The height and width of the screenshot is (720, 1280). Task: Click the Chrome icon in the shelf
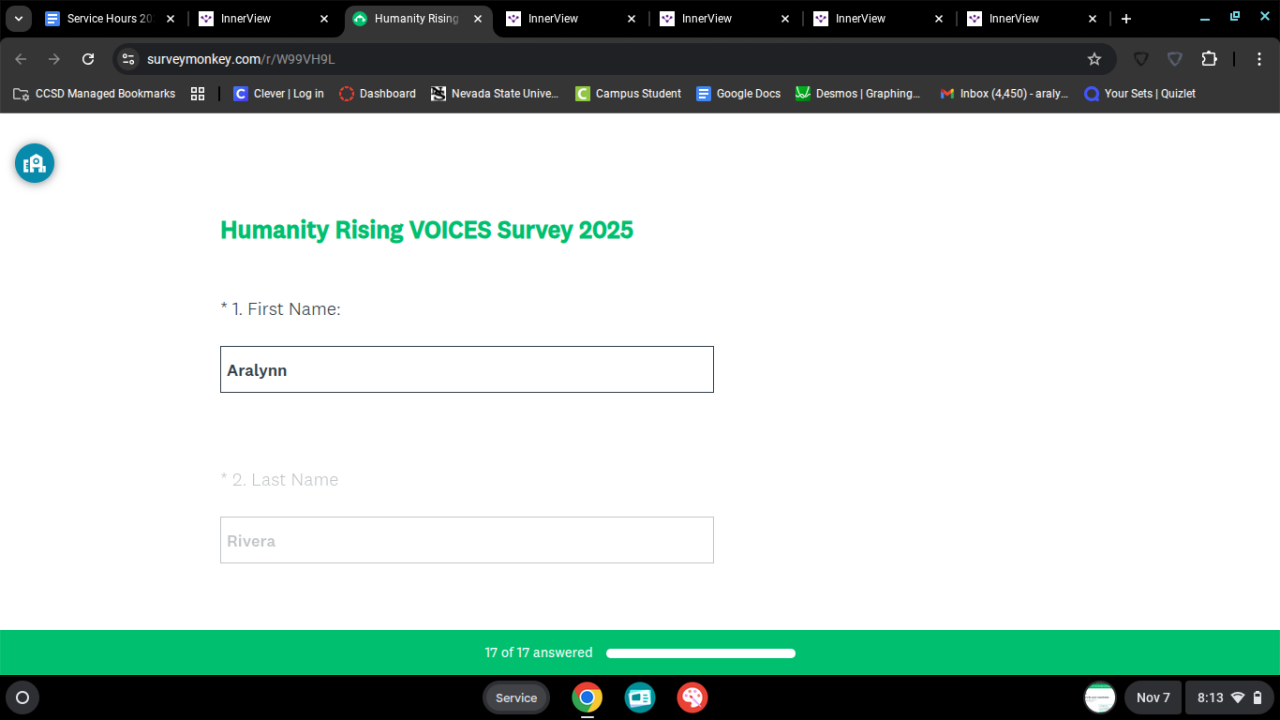coord(587,697)
